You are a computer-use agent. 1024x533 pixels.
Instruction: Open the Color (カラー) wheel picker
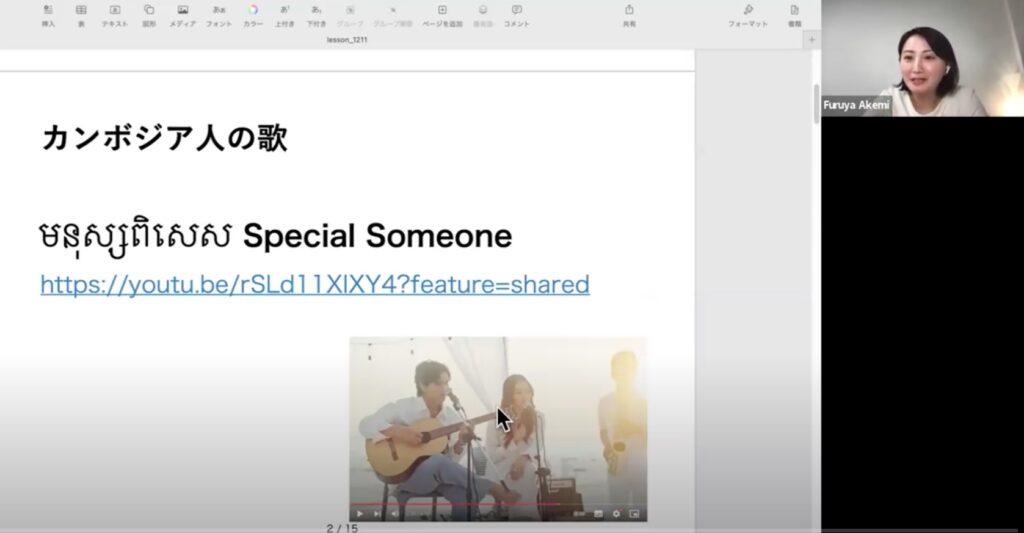coord(253,14)
